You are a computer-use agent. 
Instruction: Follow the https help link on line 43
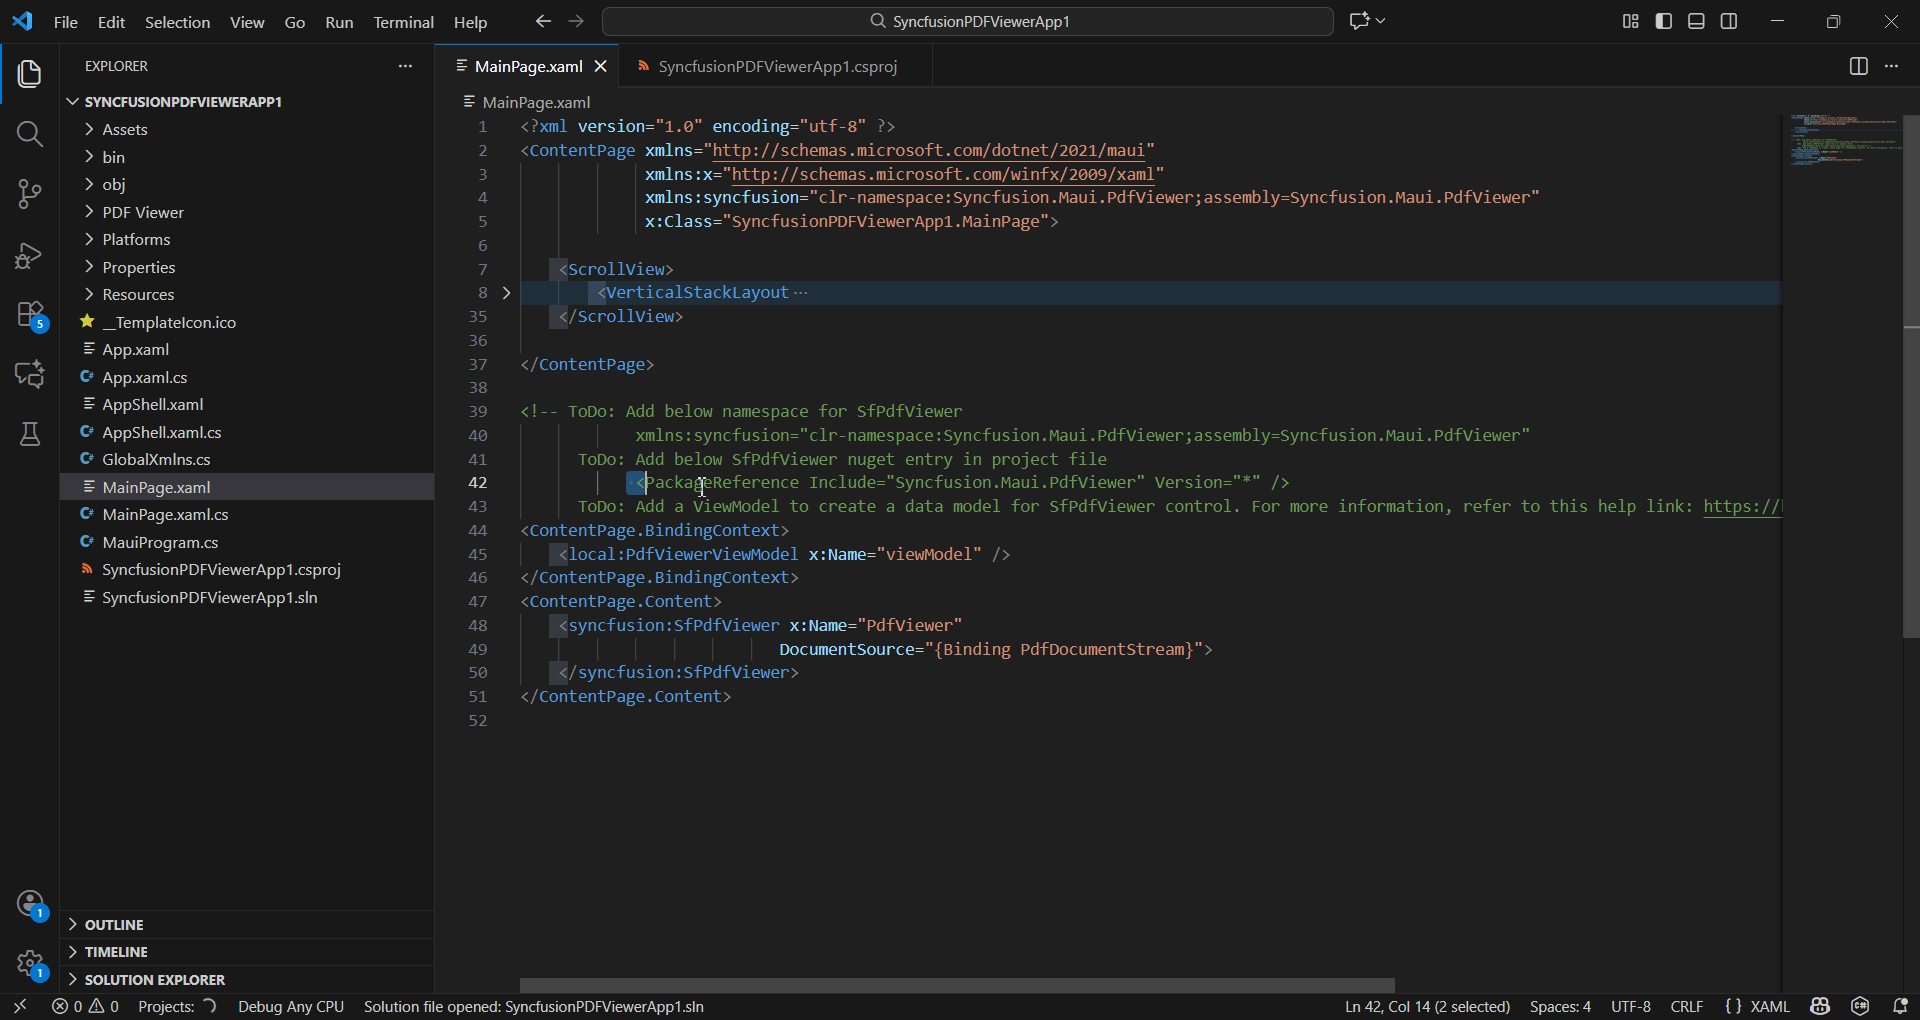[1742, 506]
